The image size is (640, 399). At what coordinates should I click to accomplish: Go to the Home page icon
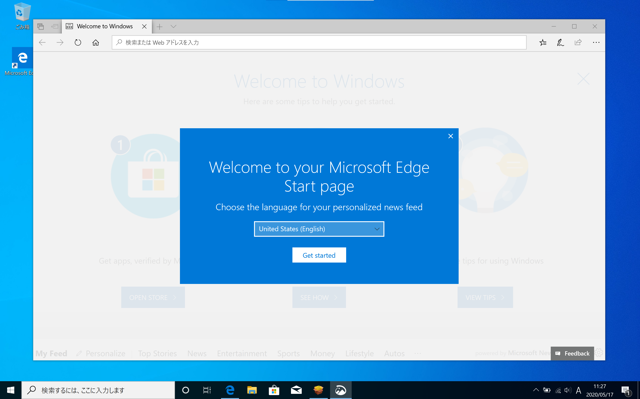point(96,42)
